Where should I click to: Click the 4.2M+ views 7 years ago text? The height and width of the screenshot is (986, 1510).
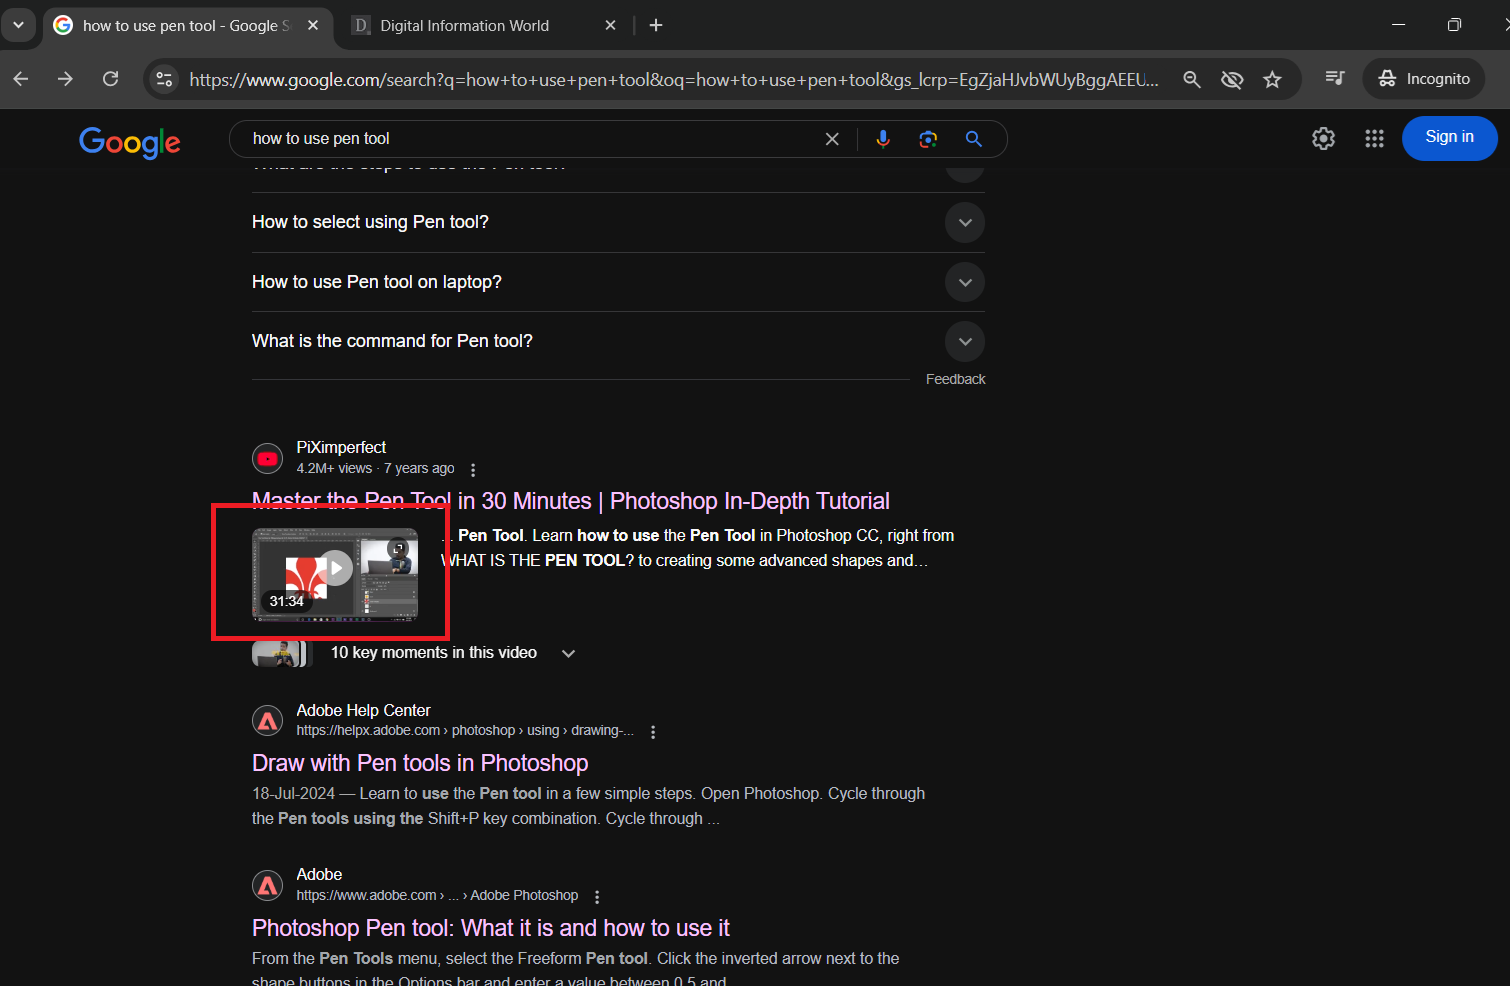(x=375, y=468)
